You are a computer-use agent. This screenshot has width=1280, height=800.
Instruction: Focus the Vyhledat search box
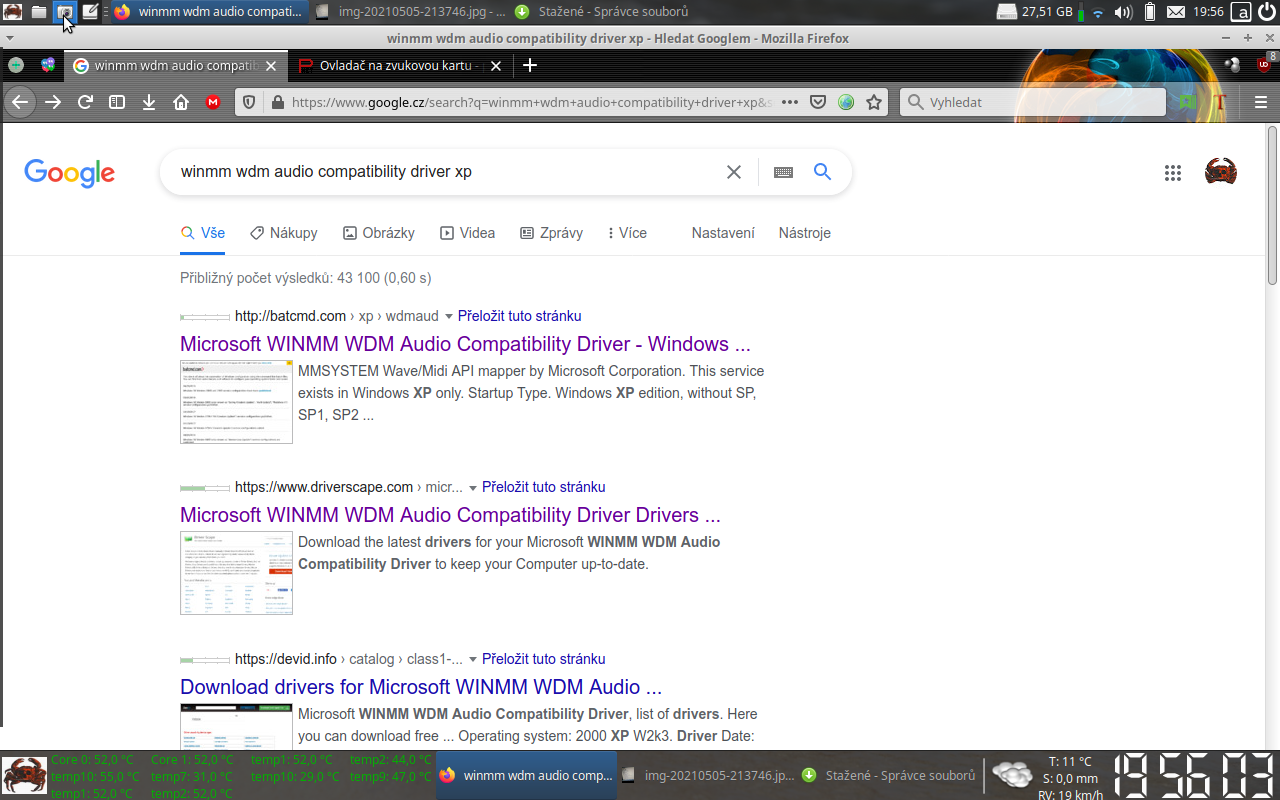(x=1033, y=102)
